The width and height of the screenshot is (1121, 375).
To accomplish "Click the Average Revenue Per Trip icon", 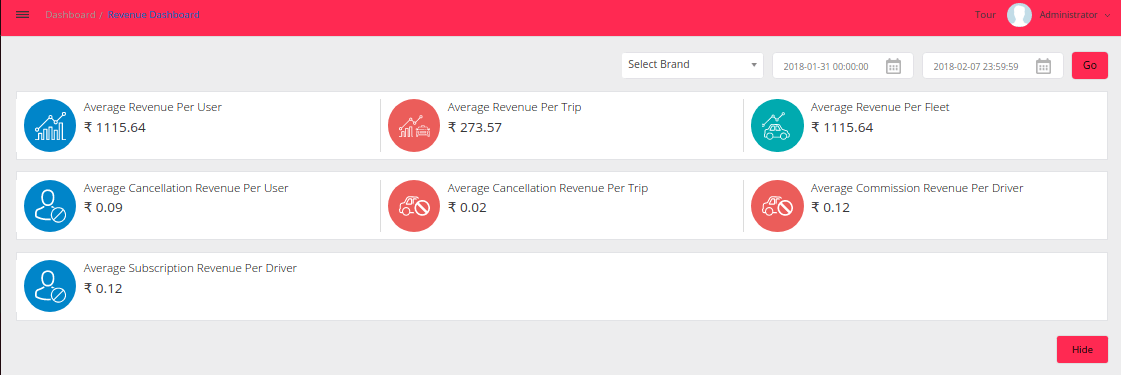I will [414, 125].
